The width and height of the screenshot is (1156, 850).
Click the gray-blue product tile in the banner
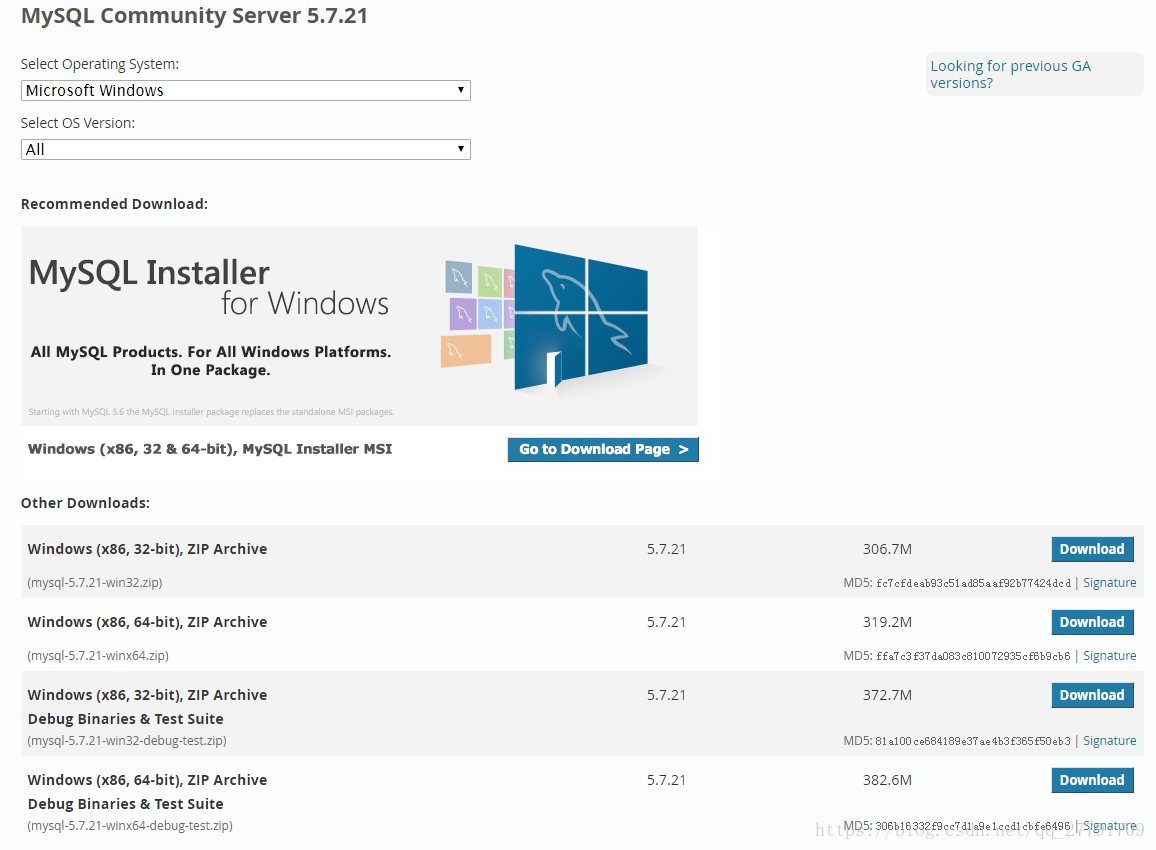coord(459,276)
